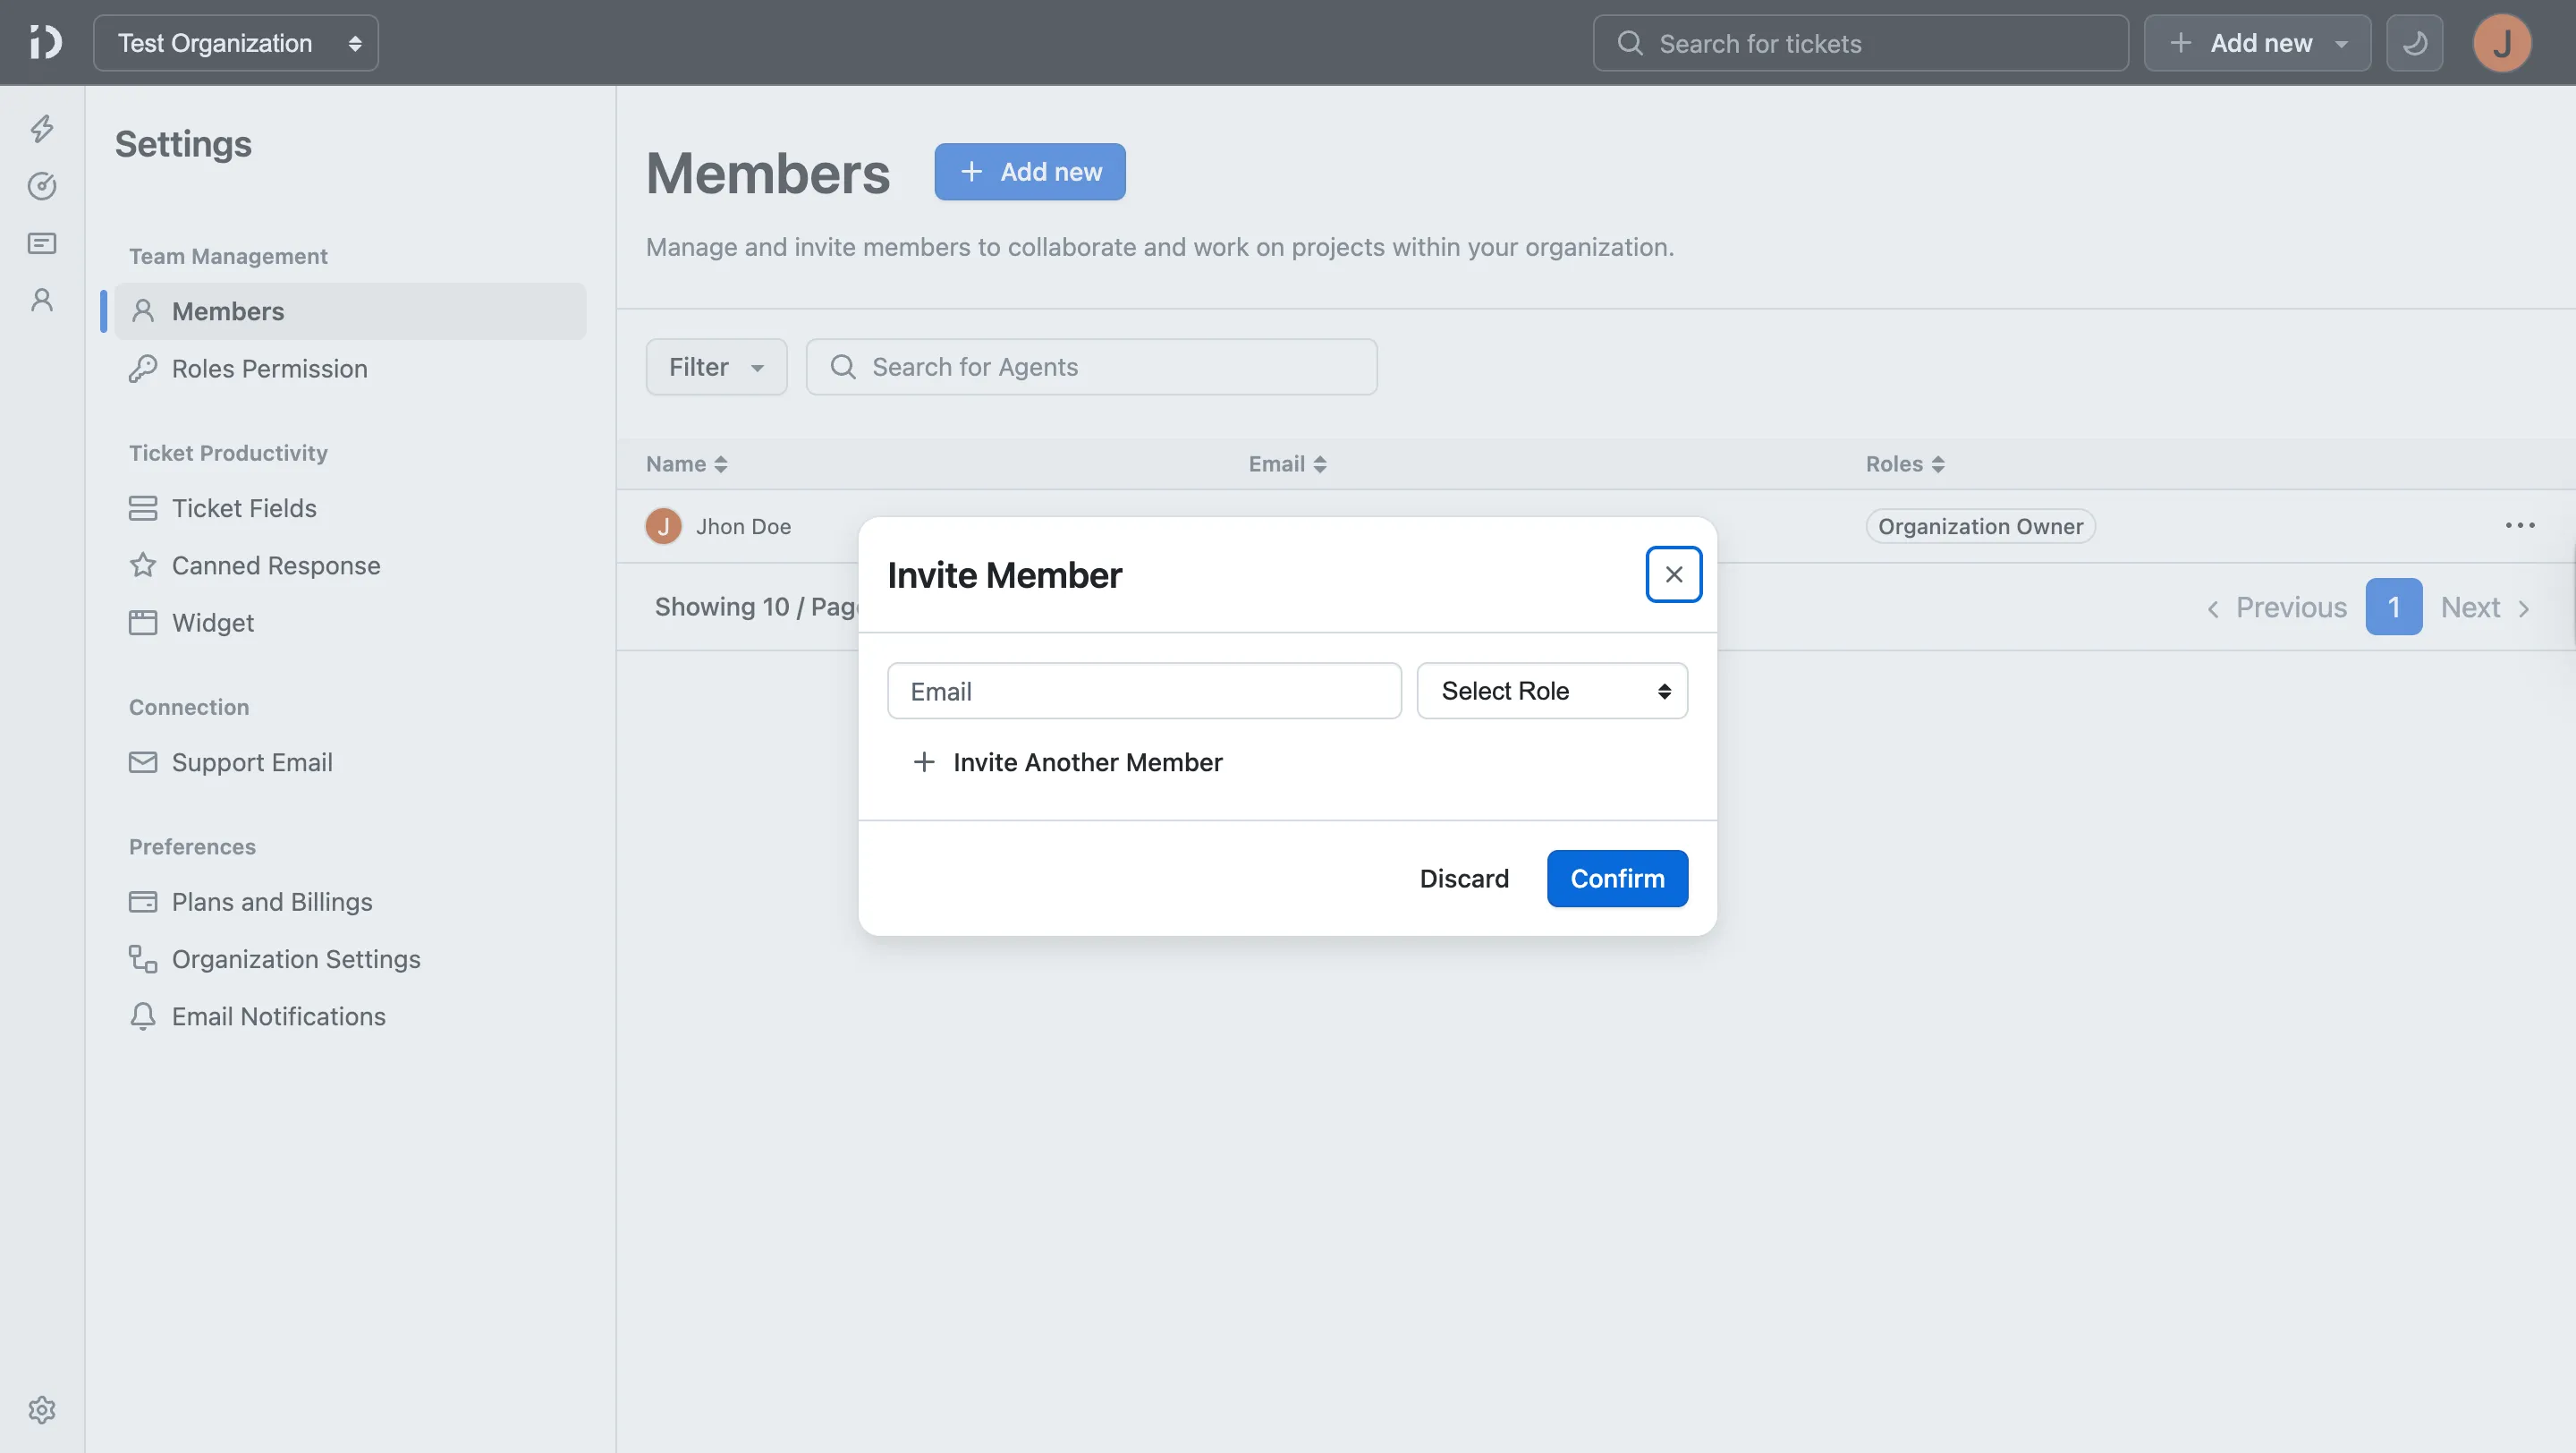This screenshot has height=1453, width=2576.
Task: Open the tickets panel icon in the sidebar
Action: (x=41, y=243)
